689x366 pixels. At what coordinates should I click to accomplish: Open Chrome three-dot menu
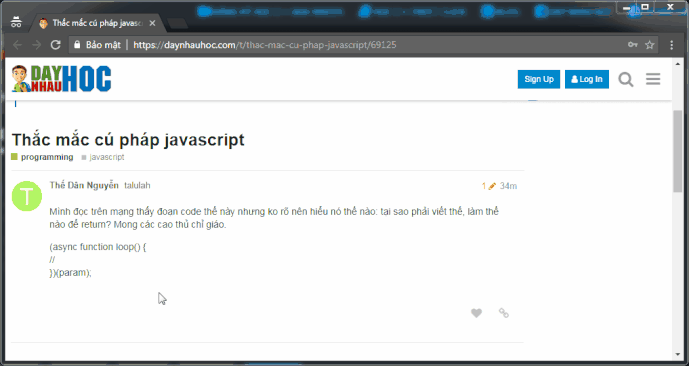point(671,45)
